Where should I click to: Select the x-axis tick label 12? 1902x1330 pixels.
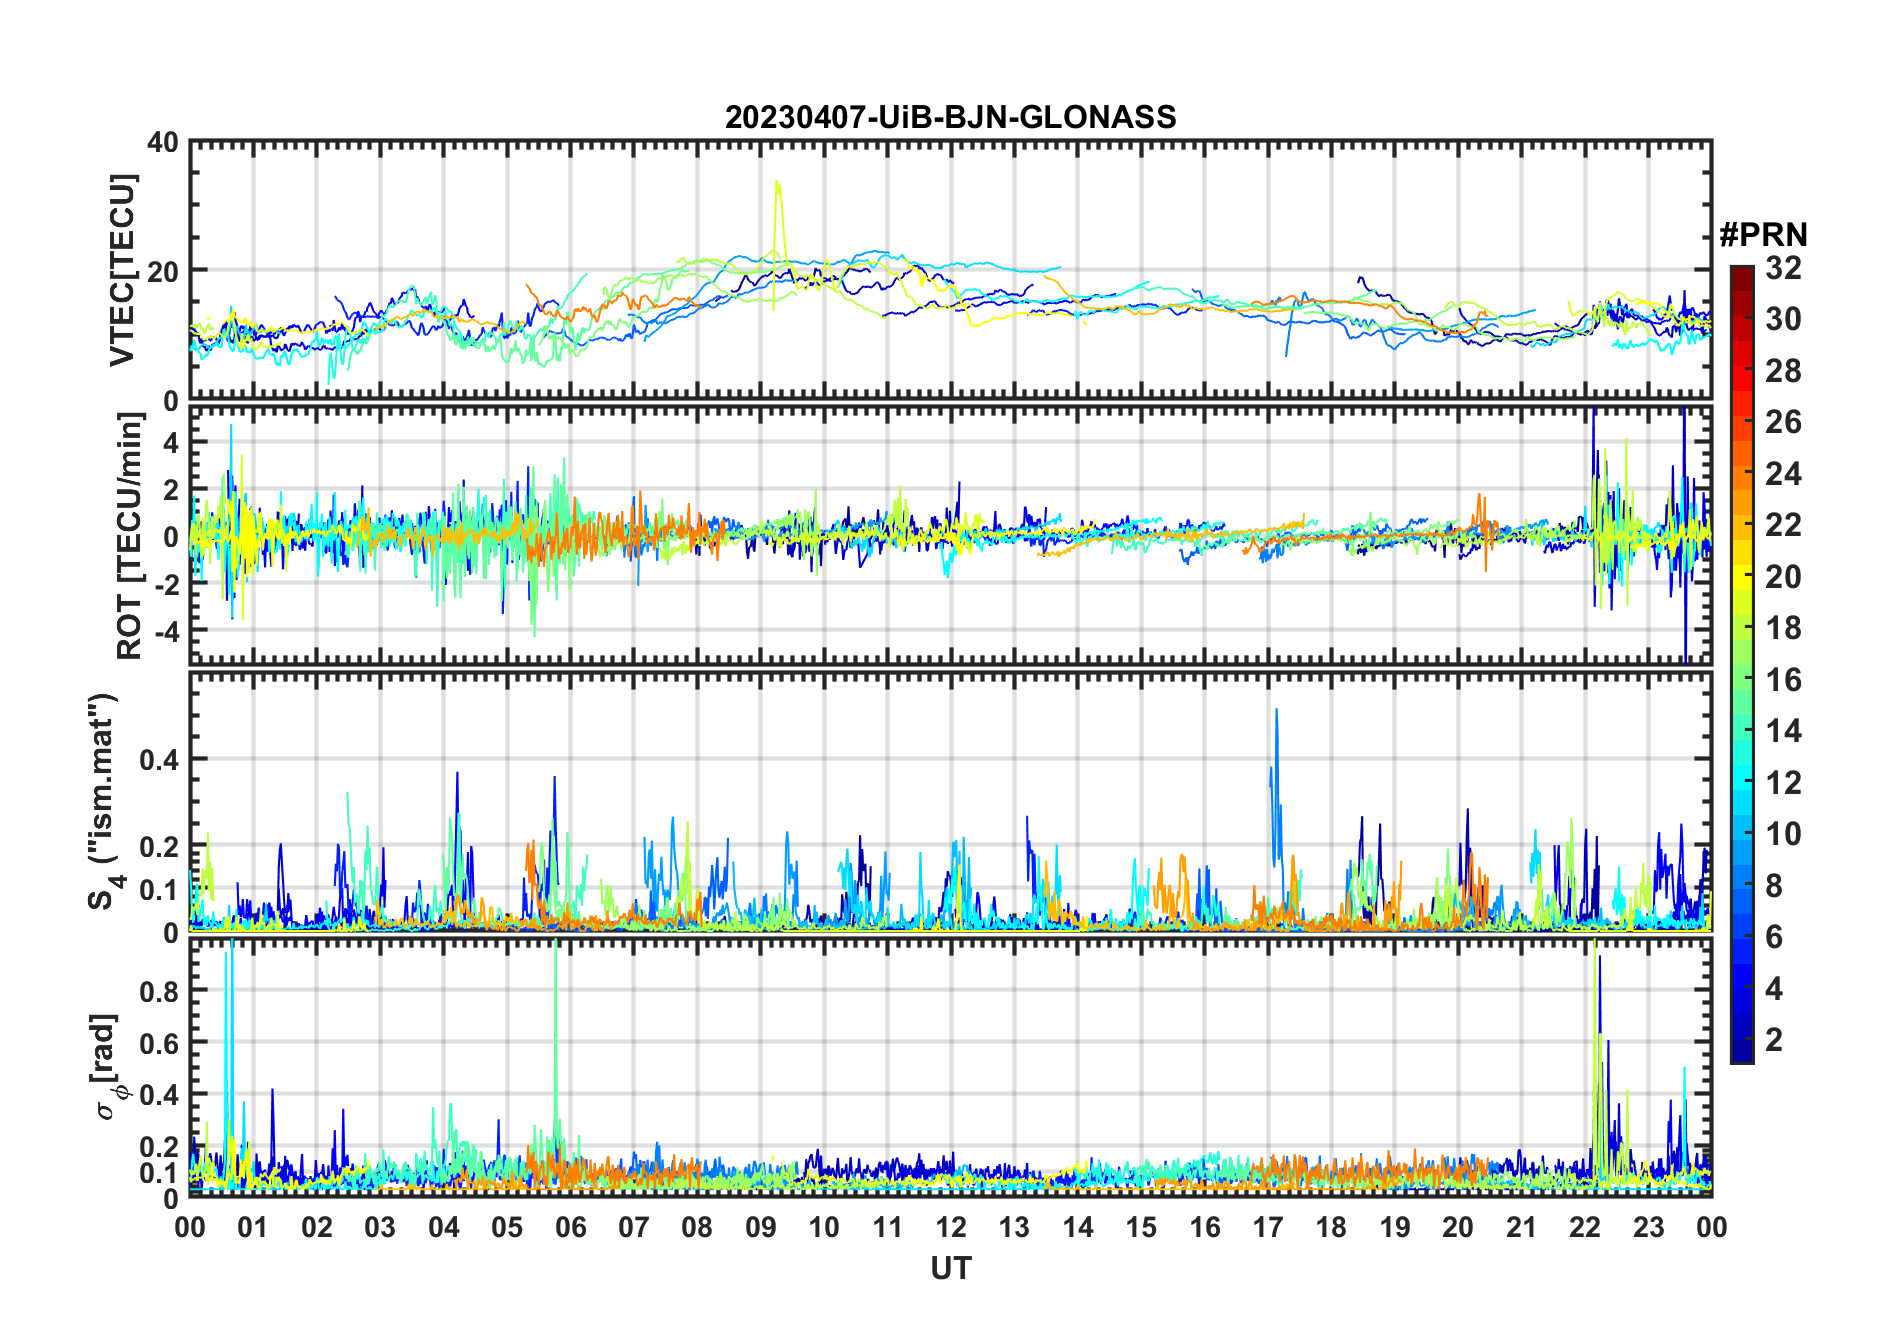pos(951,1227)
